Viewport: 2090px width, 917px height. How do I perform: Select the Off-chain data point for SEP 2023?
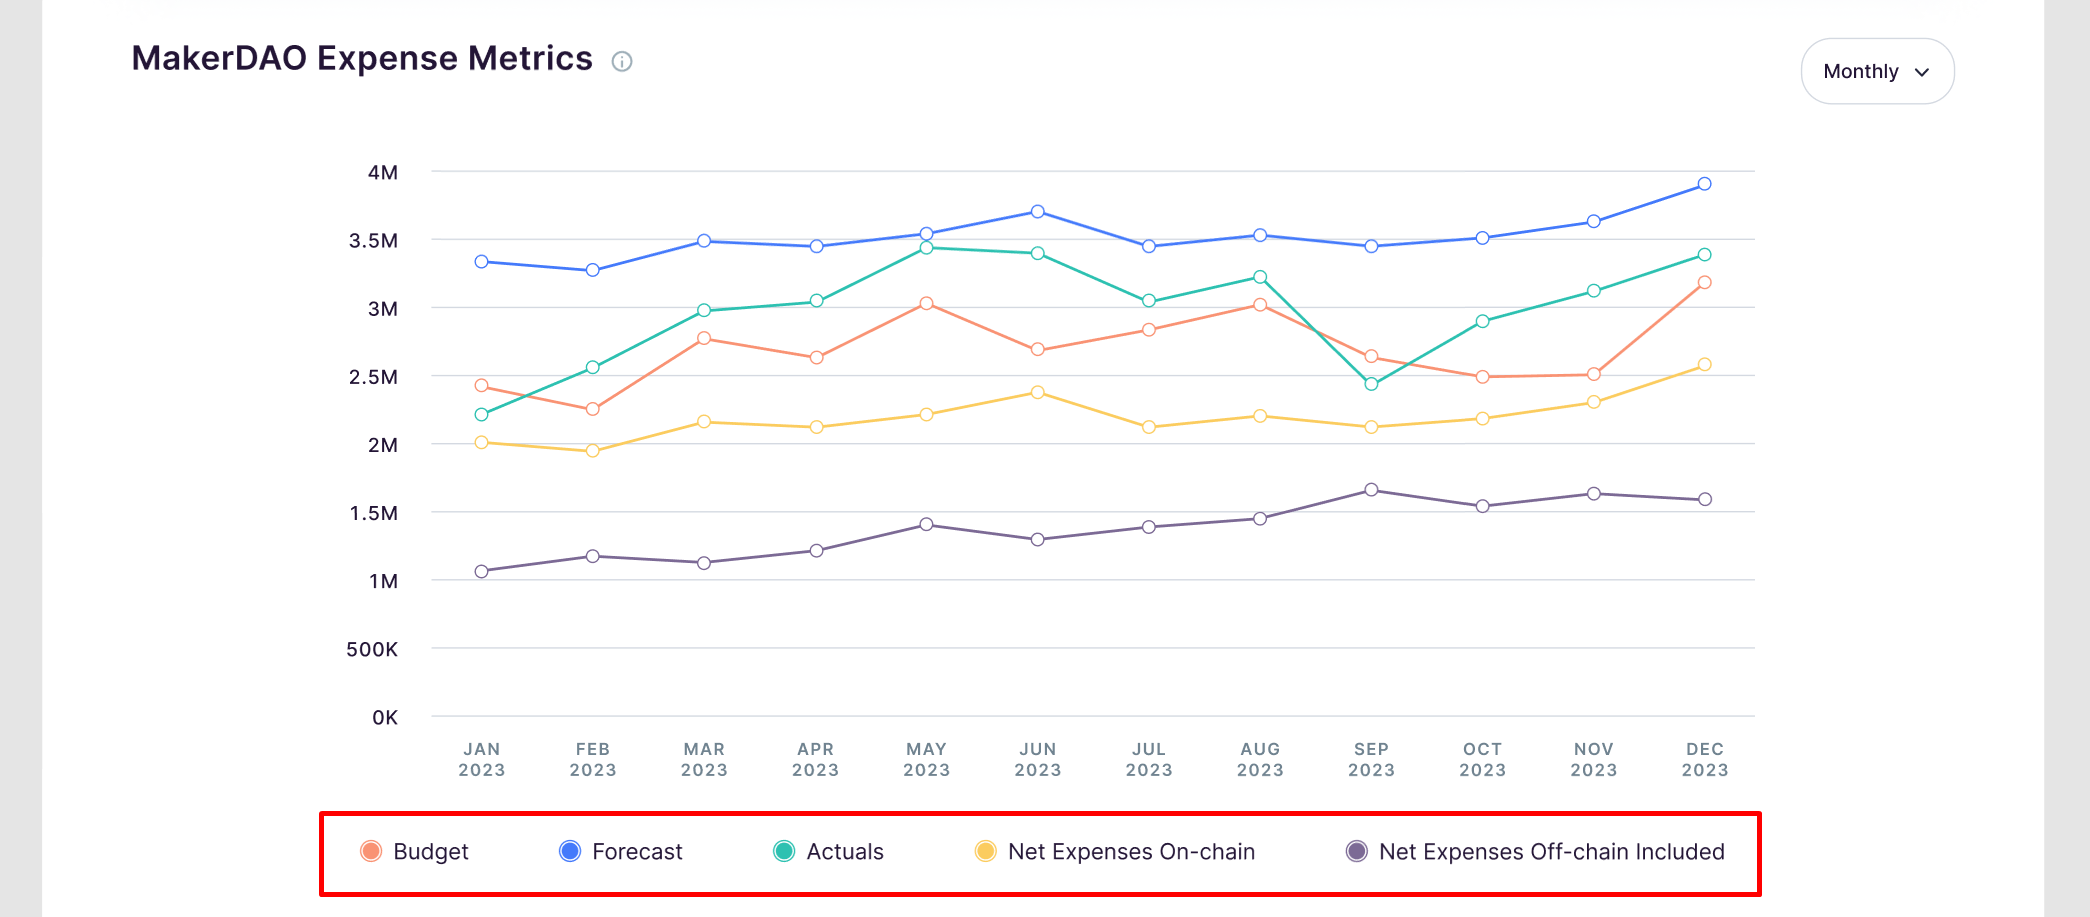(x=1371, y=490)
